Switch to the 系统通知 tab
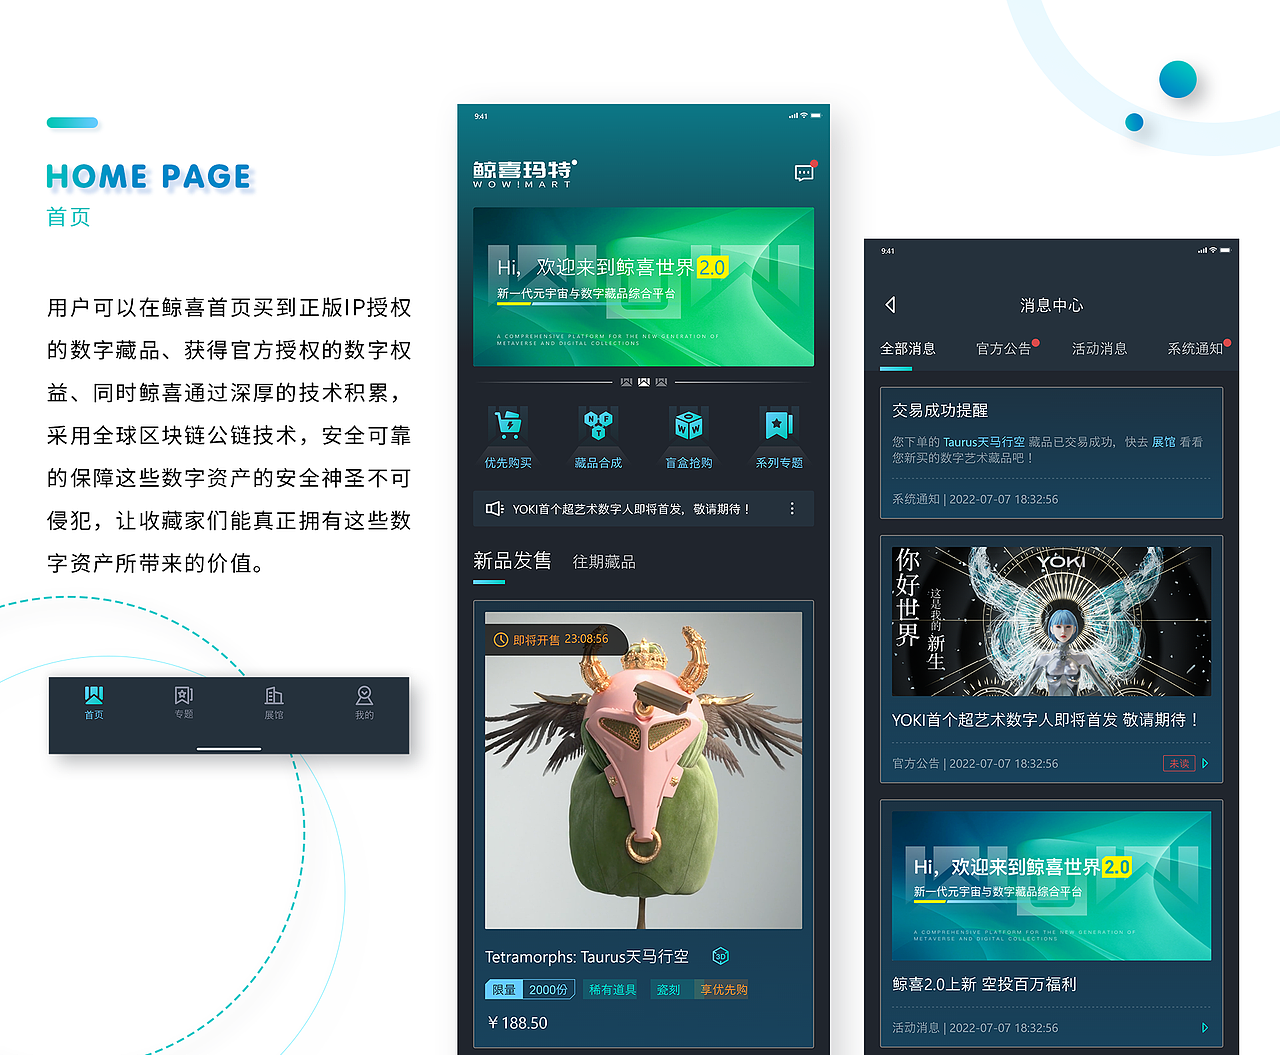Image resolution: width=1280 pixels, height=1055 pixels. click(x=1196, y=349)
